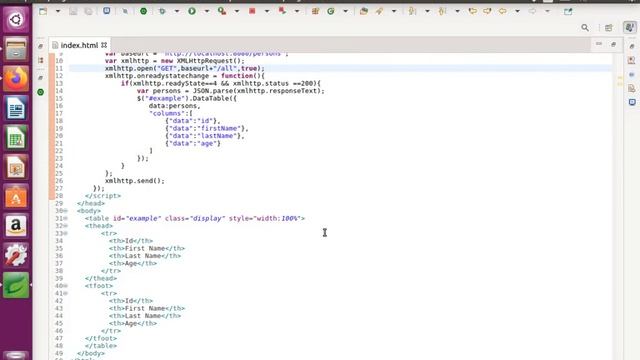Click the "firstName" column data line
Image resolution: width=640 pixels, height=360 pixels.
click(x=207, y=128)
